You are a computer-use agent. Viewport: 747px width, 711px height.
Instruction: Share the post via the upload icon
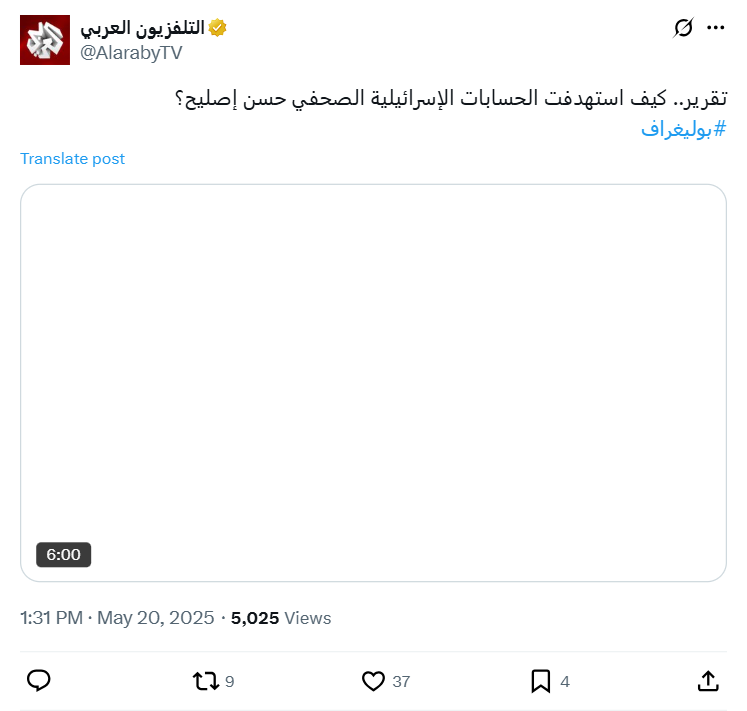point(707,681)
